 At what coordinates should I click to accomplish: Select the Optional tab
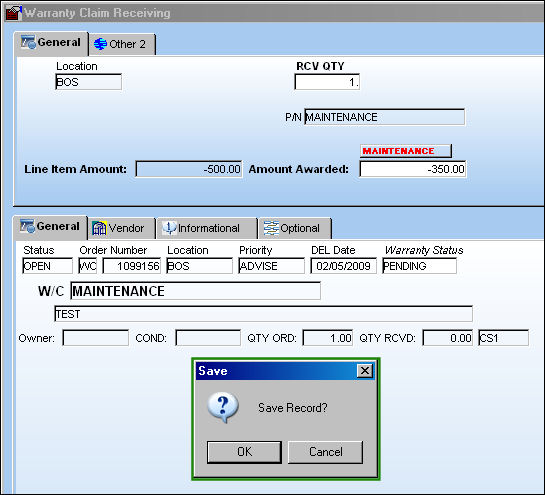tap(295, 228)
